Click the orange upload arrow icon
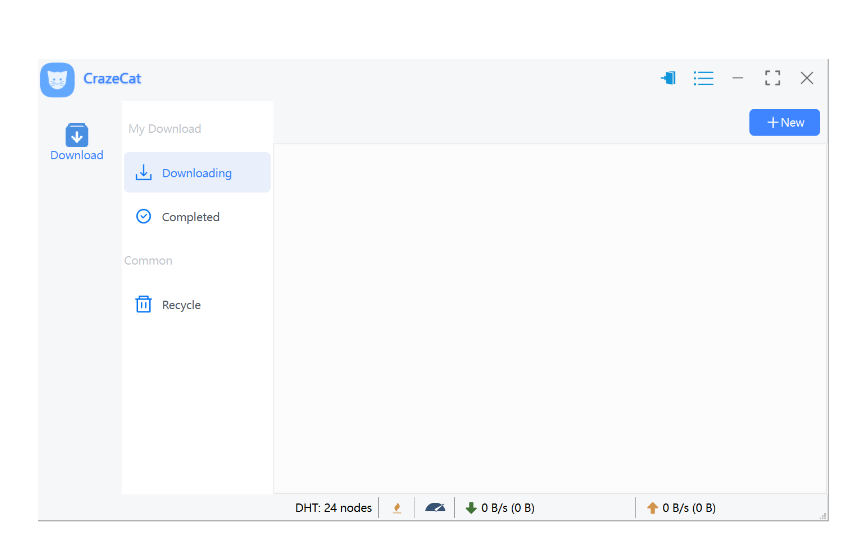Screen dimensions: 865x535 click(x=653, y=508)
